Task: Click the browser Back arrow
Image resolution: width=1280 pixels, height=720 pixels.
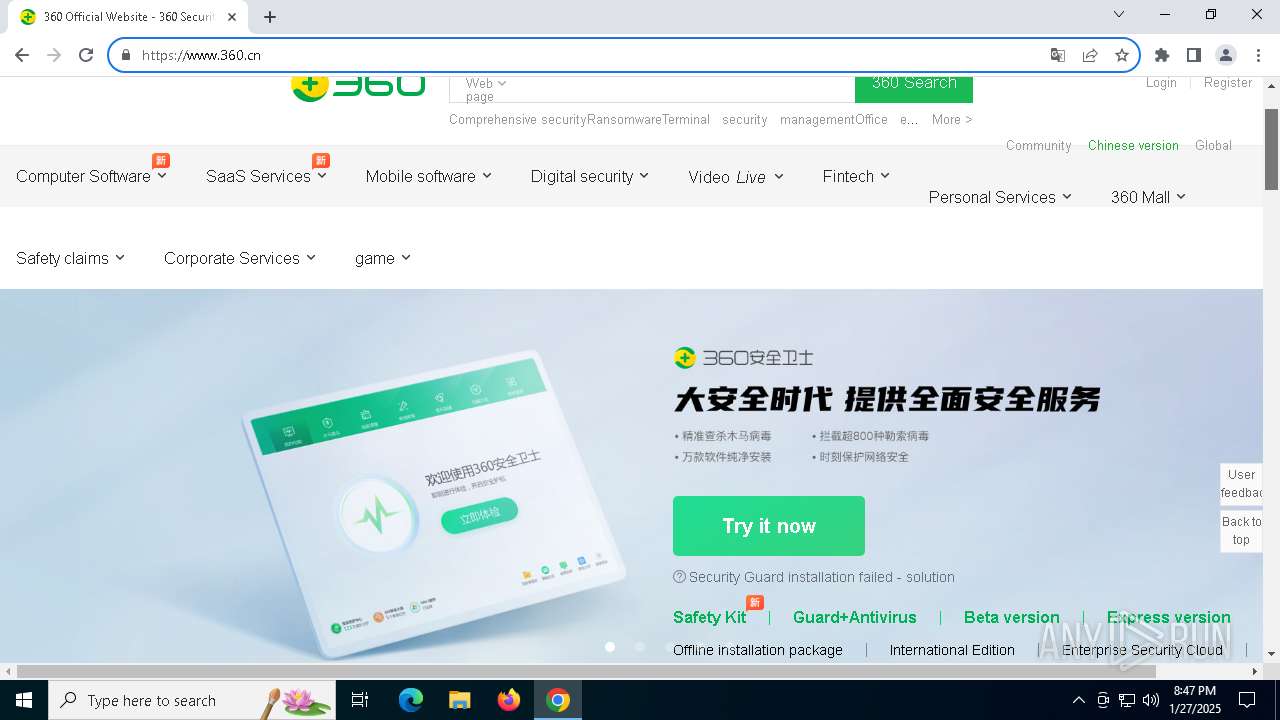Action: (x=22, y=55)
